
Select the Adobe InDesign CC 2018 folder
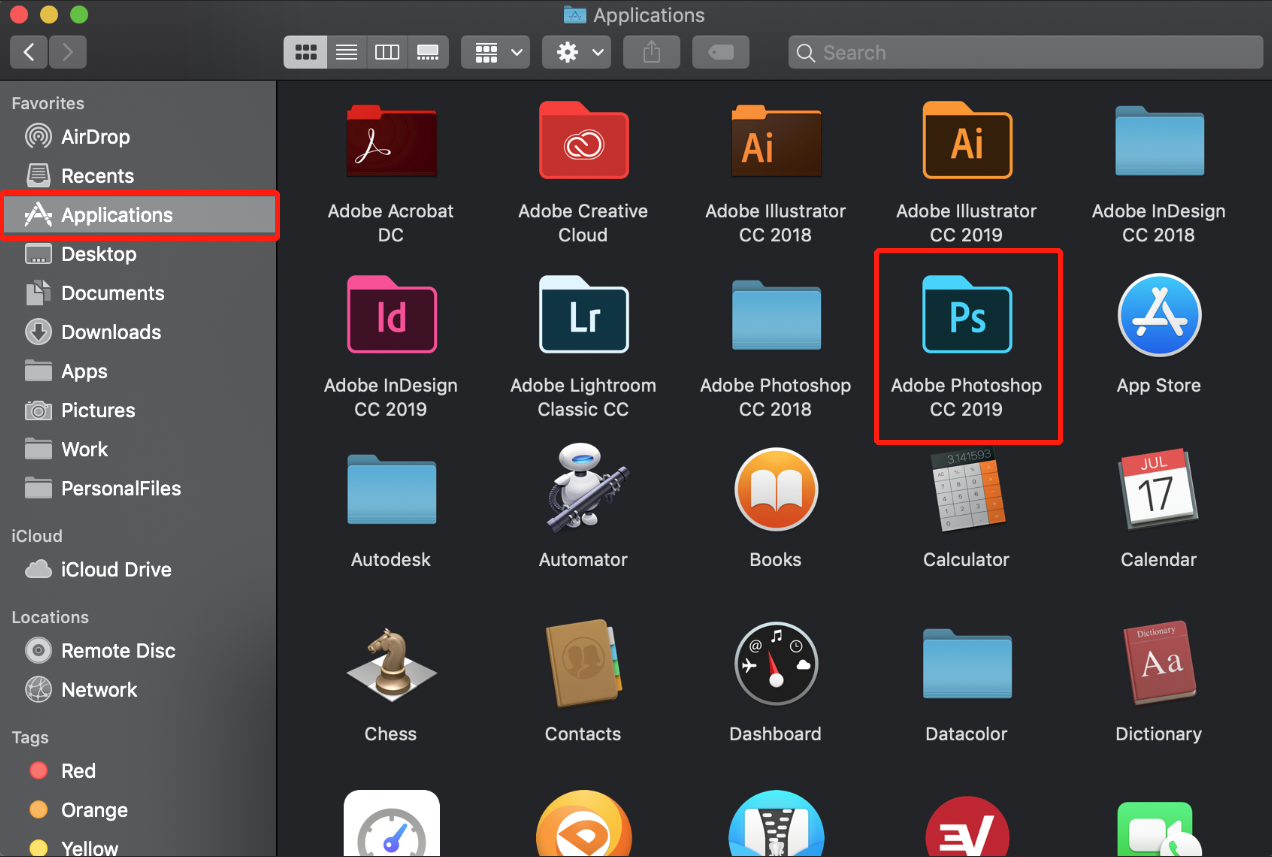click(1159, 142)
